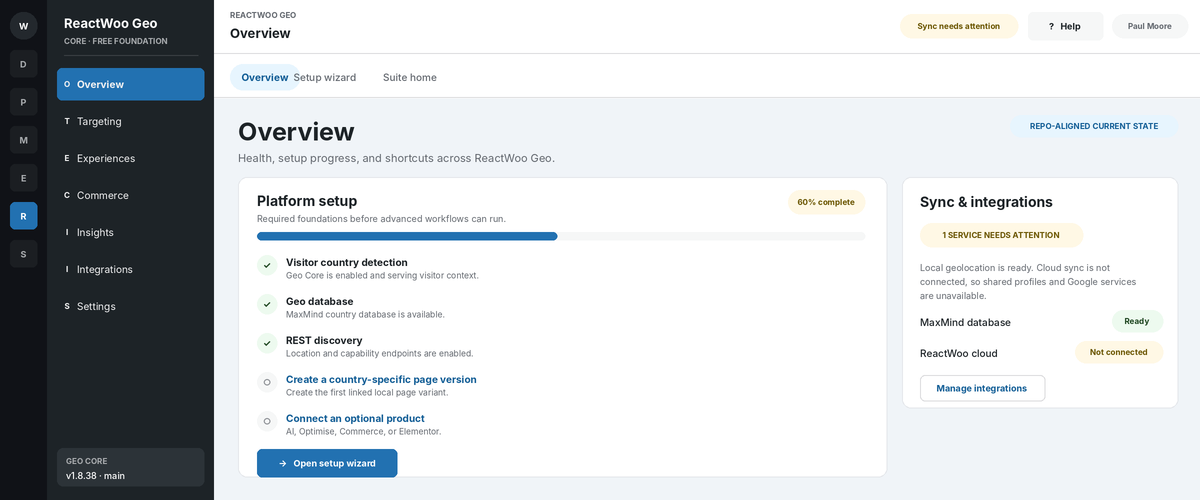
Task: Switch to the Suite home tab
Action: [410, 77]
